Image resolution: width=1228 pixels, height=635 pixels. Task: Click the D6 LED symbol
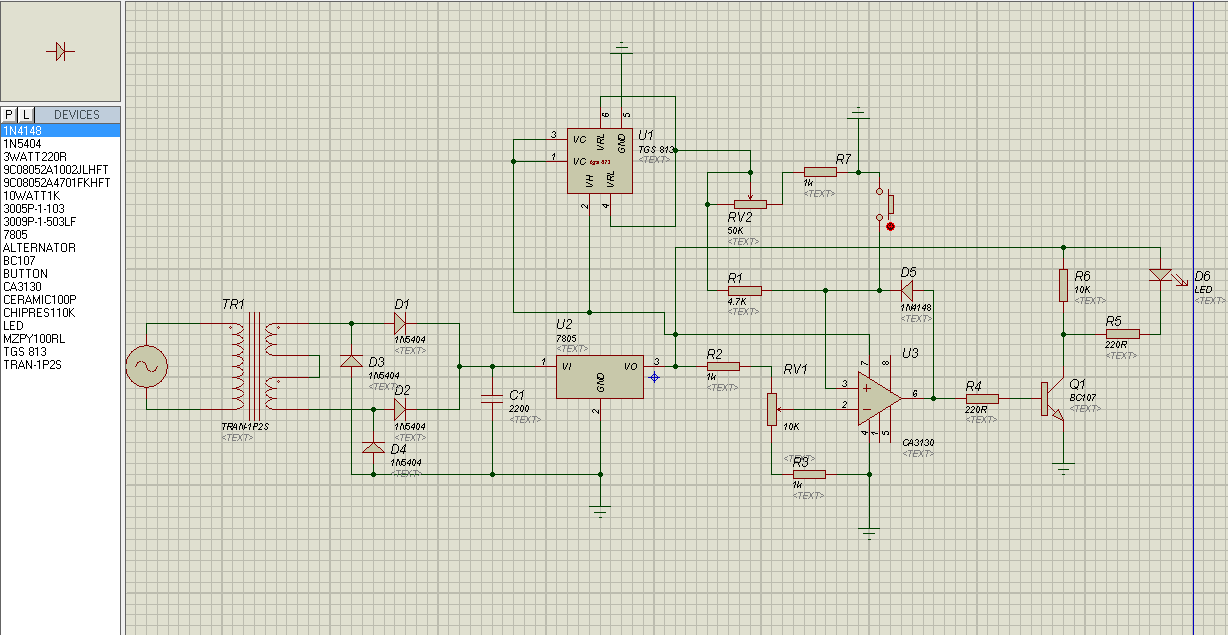coord(1160,274)
